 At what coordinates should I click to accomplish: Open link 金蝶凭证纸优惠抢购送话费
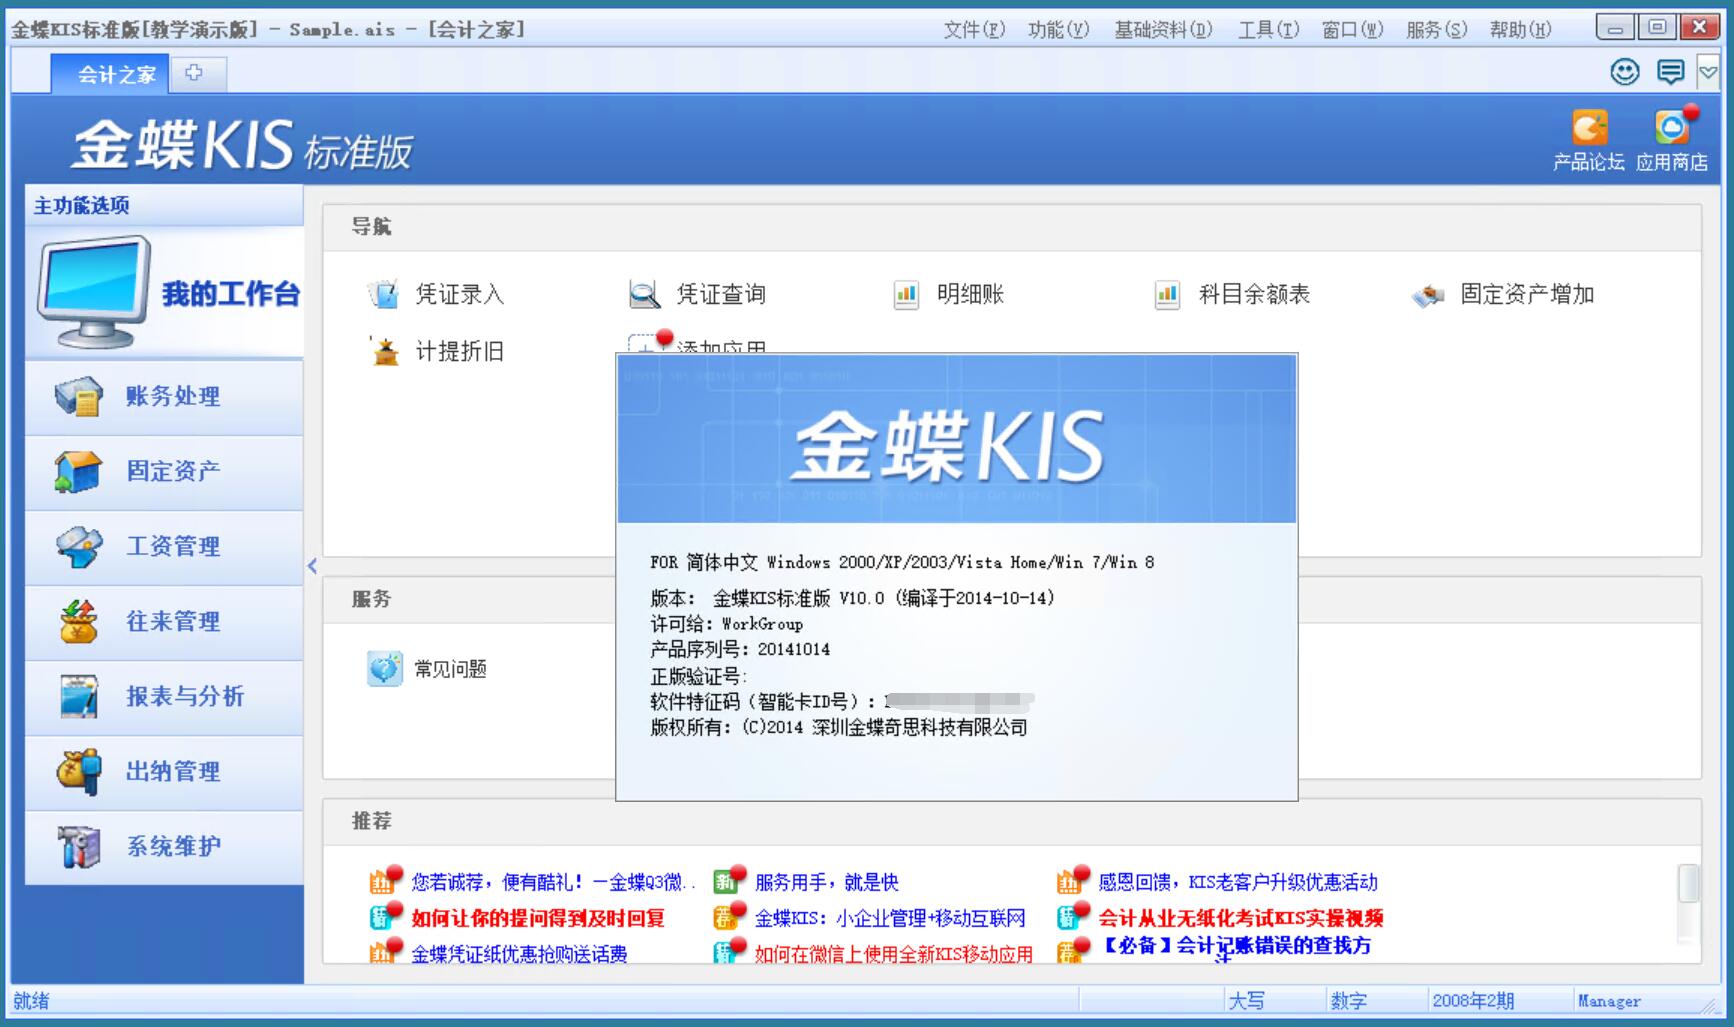pyautogui.click(x=519, y=954)
